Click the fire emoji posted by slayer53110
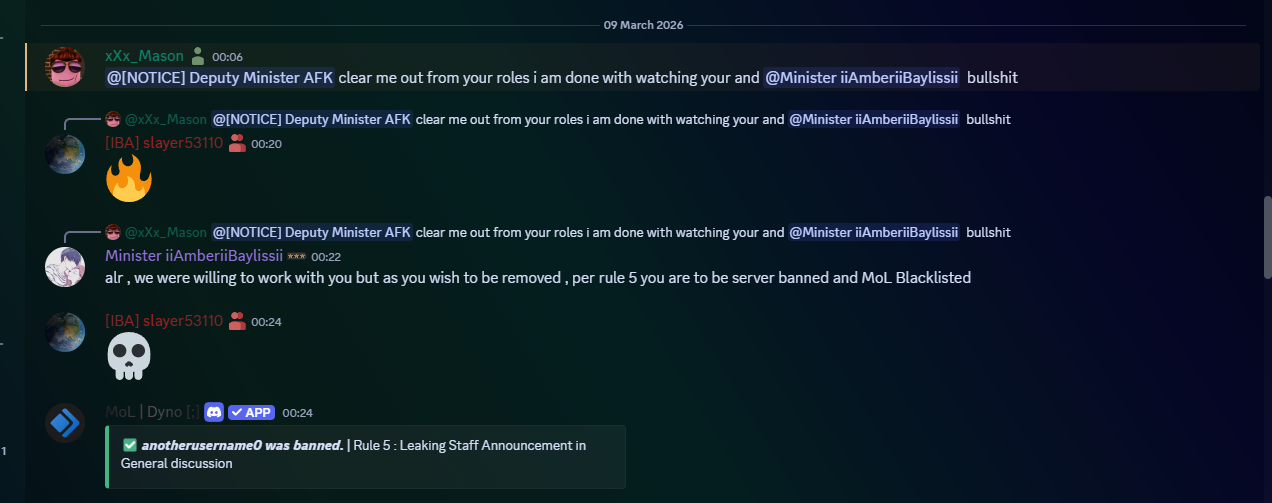 tap(128, 179)
